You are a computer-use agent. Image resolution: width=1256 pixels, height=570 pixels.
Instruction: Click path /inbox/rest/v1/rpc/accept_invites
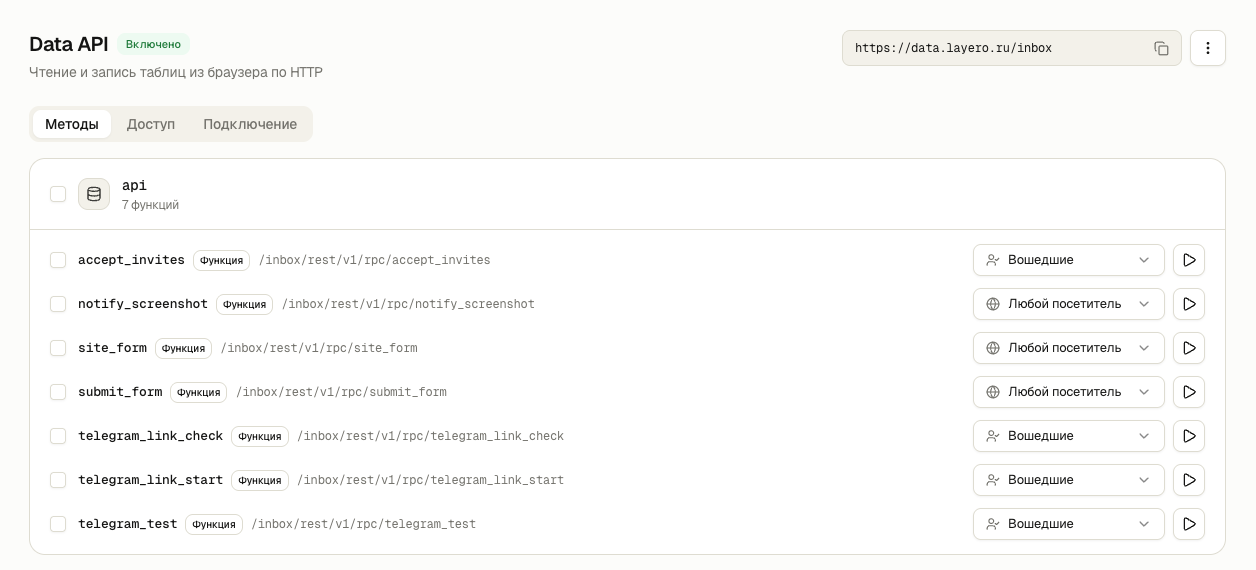point(375,260)
